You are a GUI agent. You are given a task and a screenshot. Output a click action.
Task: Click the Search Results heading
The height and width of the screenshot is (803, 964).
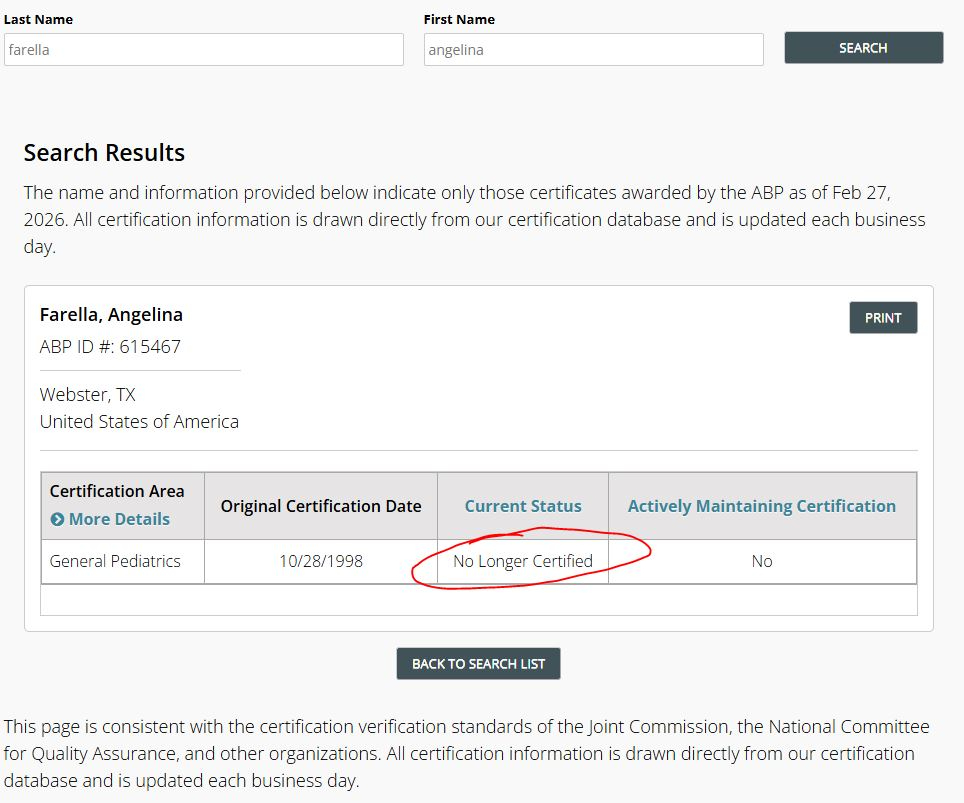[x=104, y=153]
